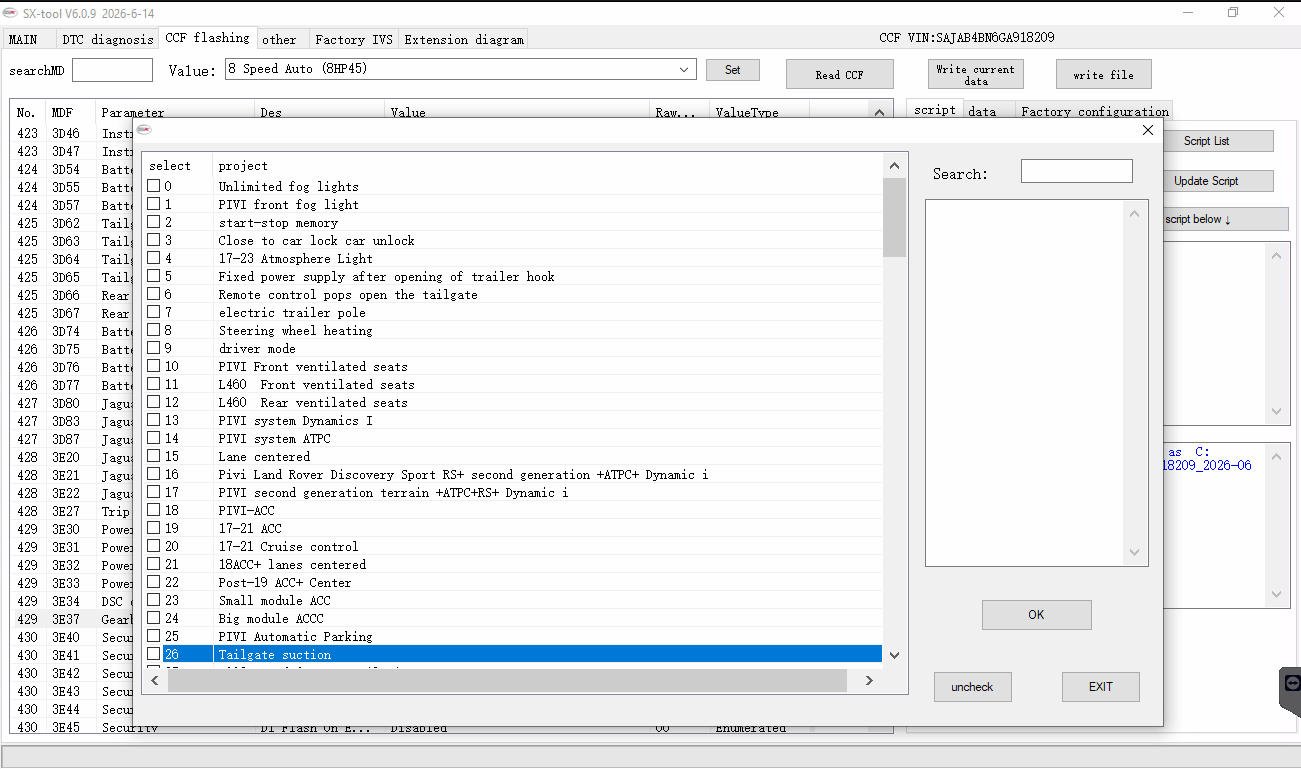Image resolution: width=1301 pixels, height=769 pixels.
Task: Select the script tab in right panel
Action: pyautogui.click(x=935, y=110)
